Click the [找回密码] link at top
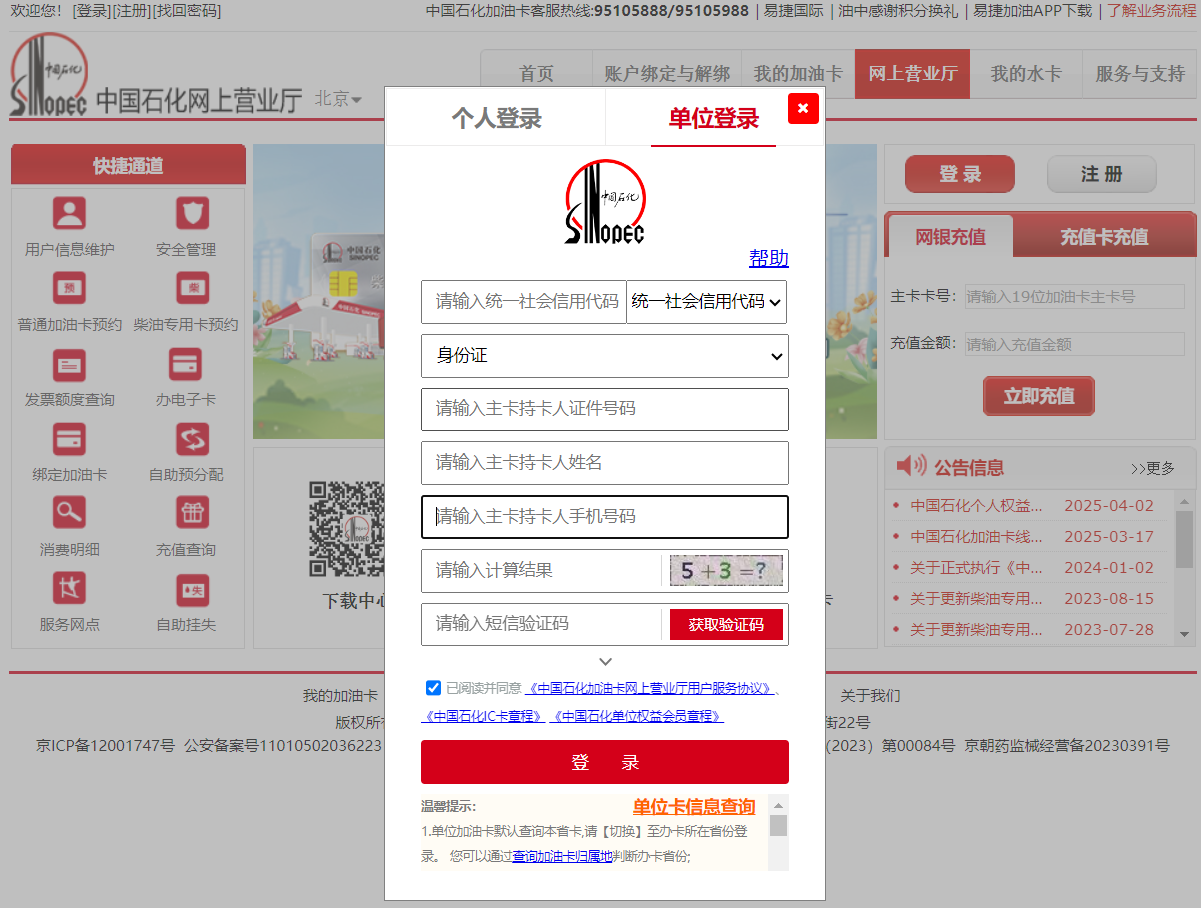 [x=186, y=11]
